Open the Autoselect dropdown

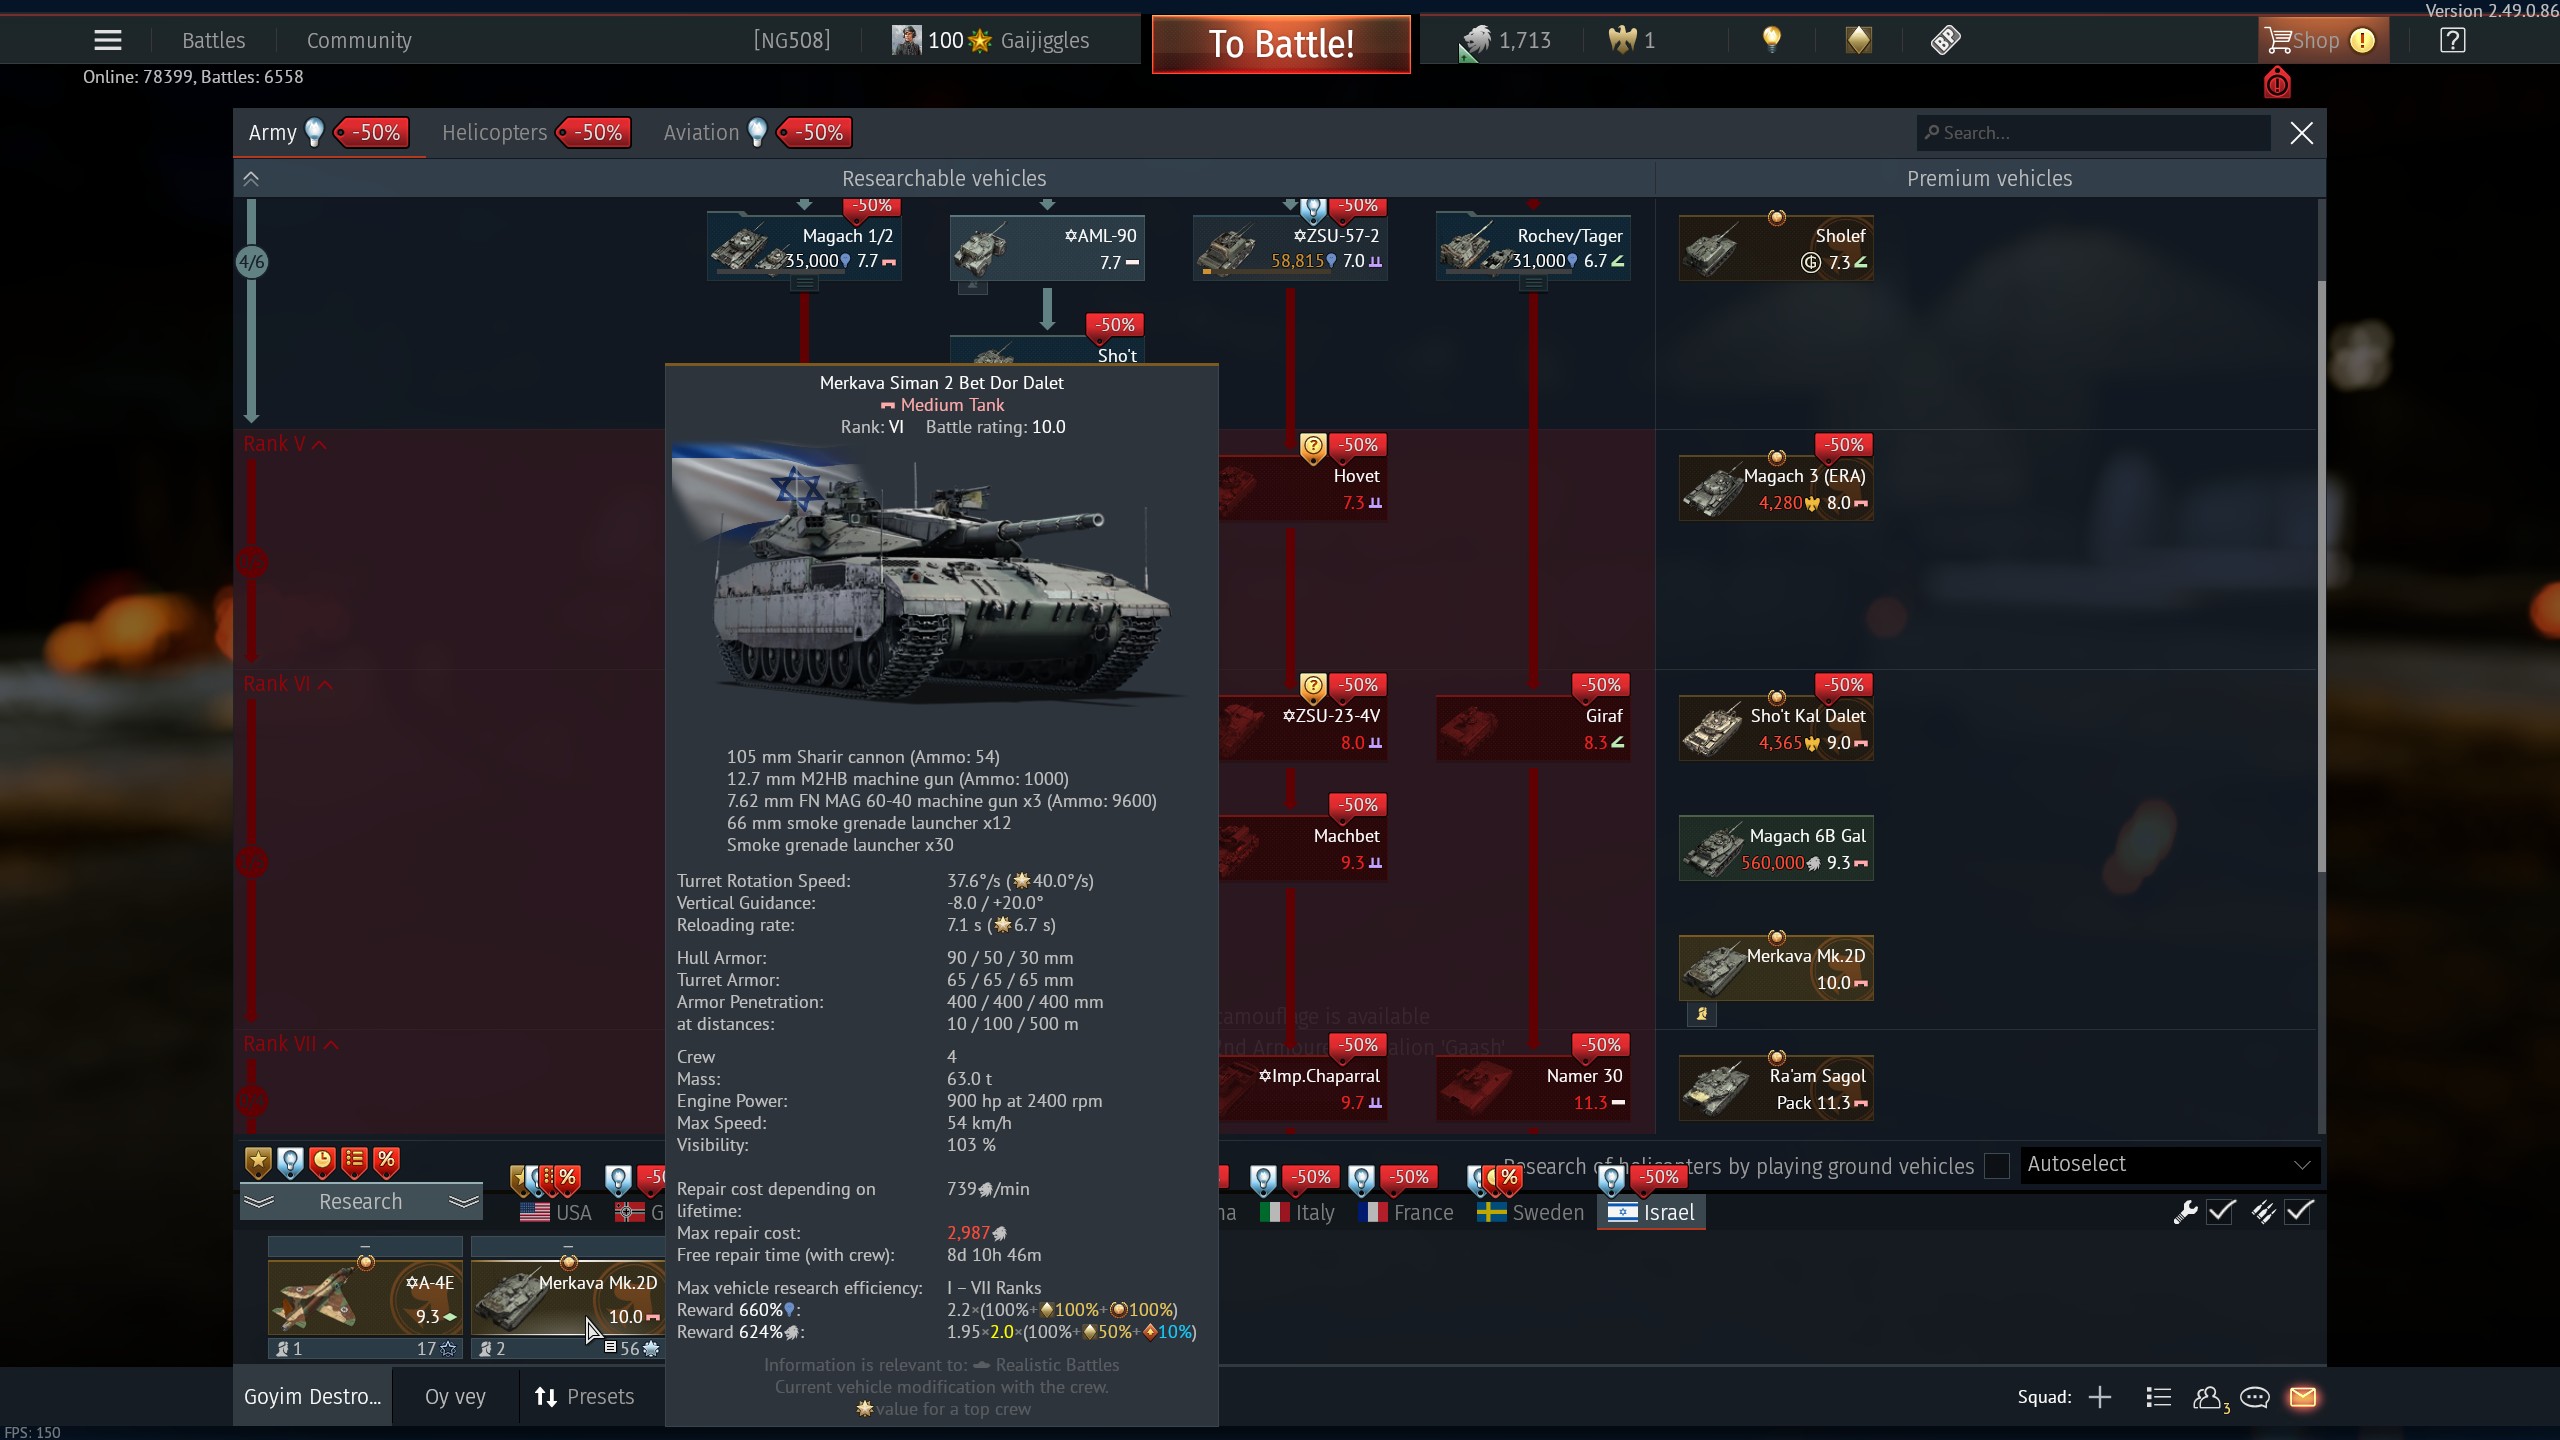(2168, 1165)
